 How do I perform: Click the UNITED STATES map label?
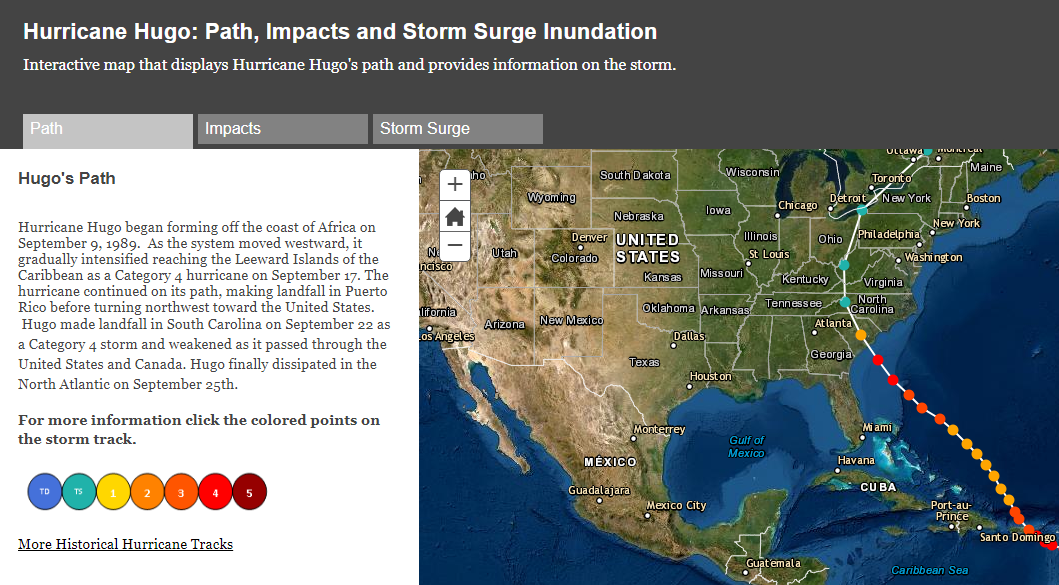(x=648, y=249)
